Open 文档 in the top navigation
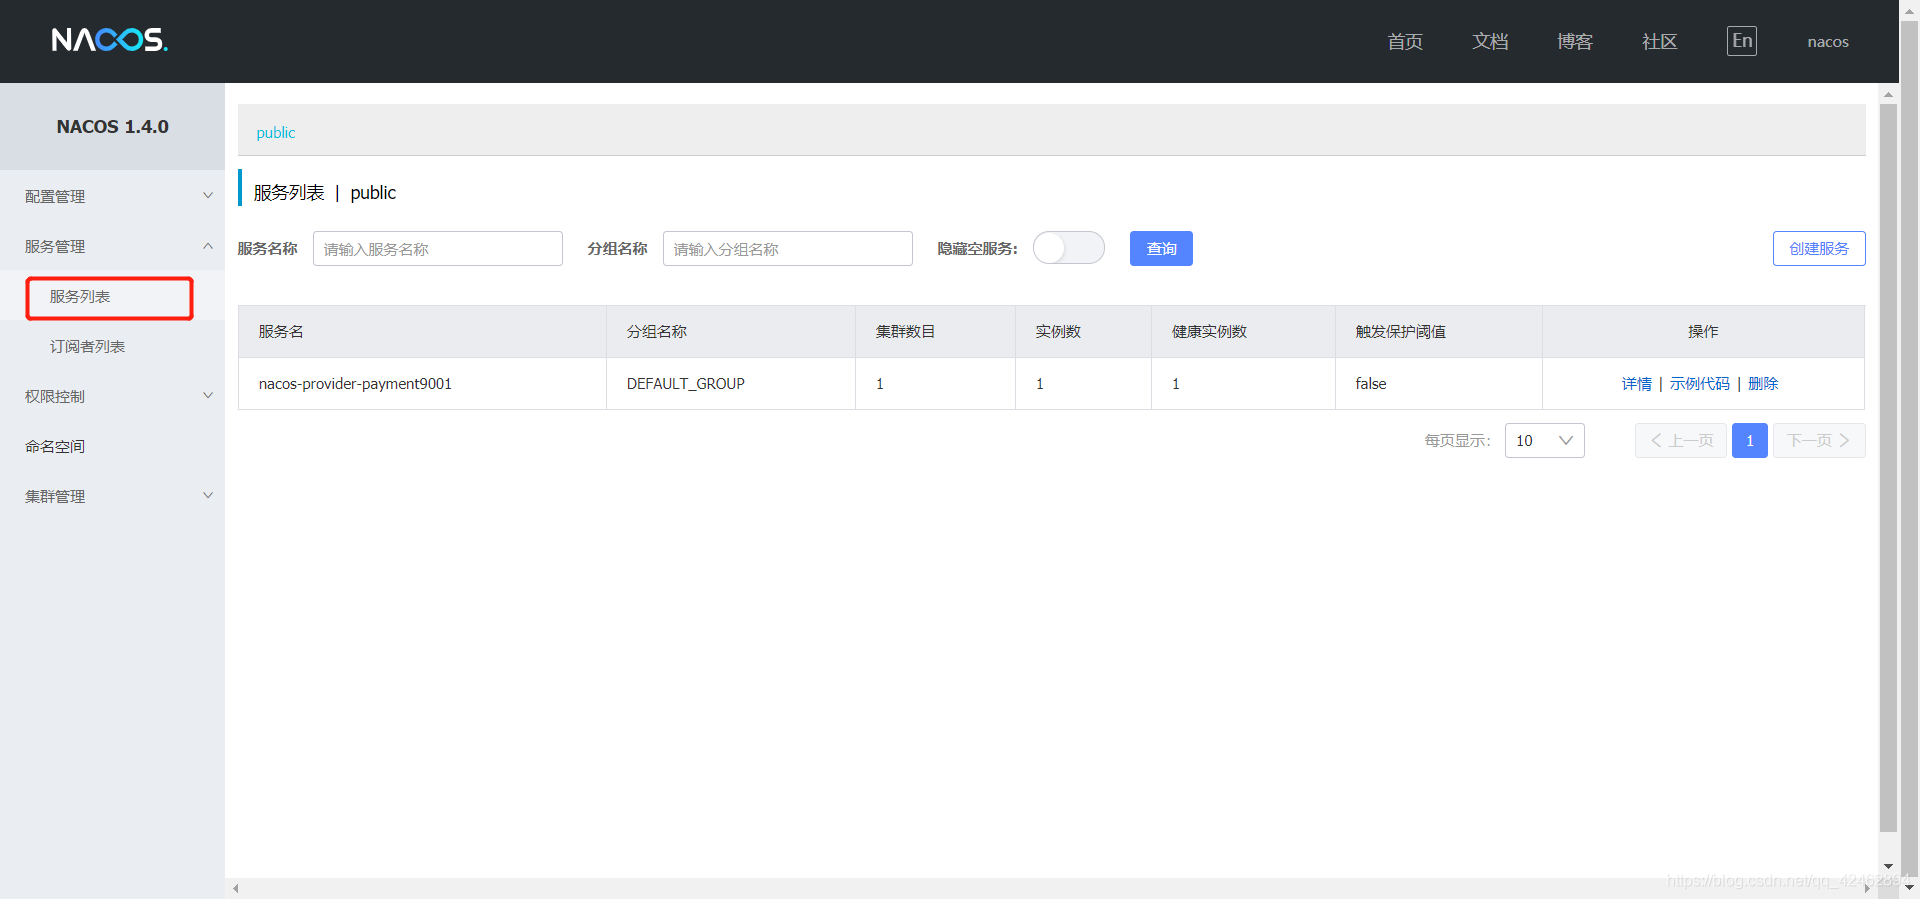The height and width of the screenshot is (899, 1920). (x=1489, y=41)
